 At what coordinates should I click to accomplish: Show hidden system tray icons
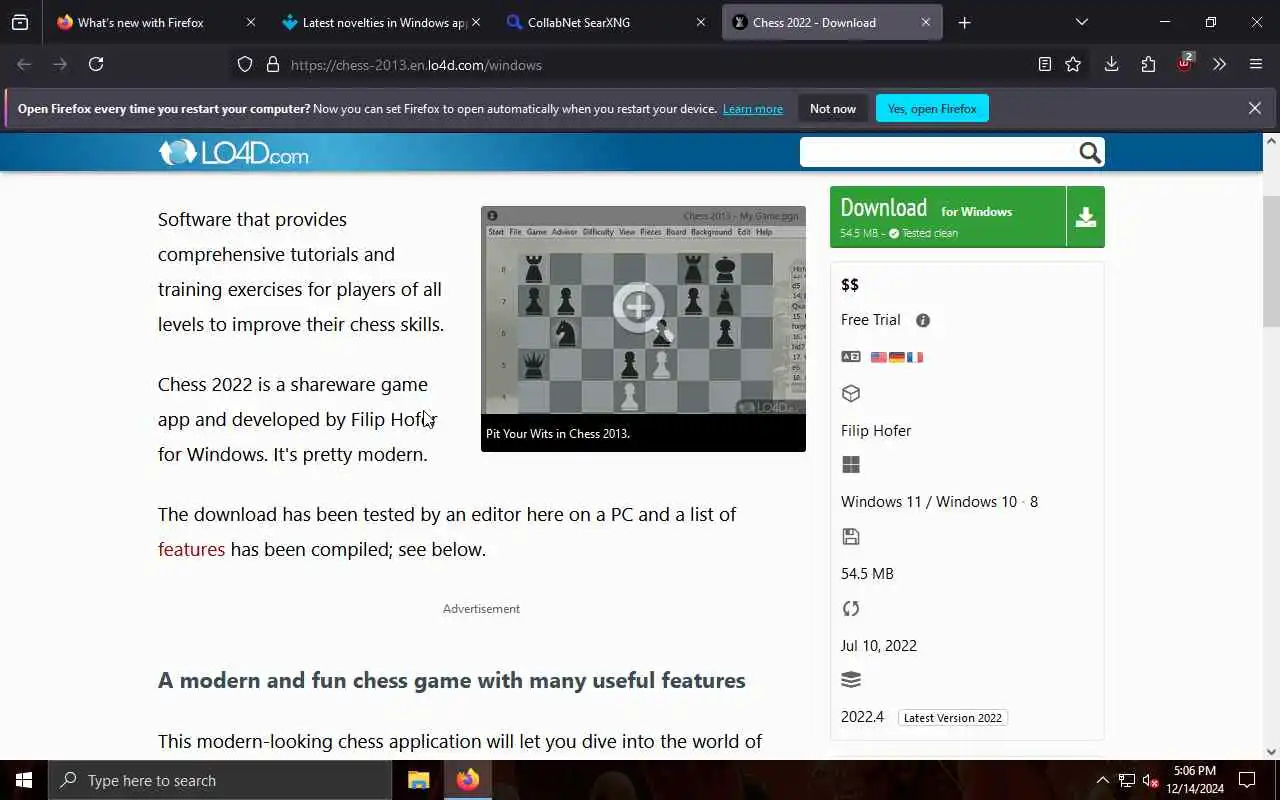coord(1102,780)
